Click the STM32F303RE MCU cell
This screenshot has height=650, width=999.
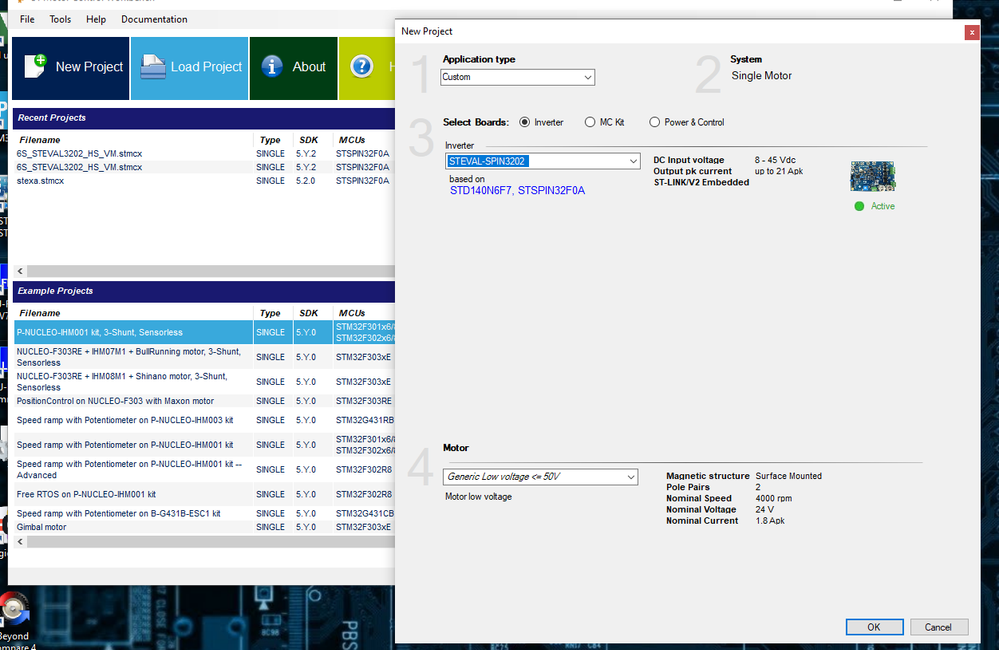364,401
